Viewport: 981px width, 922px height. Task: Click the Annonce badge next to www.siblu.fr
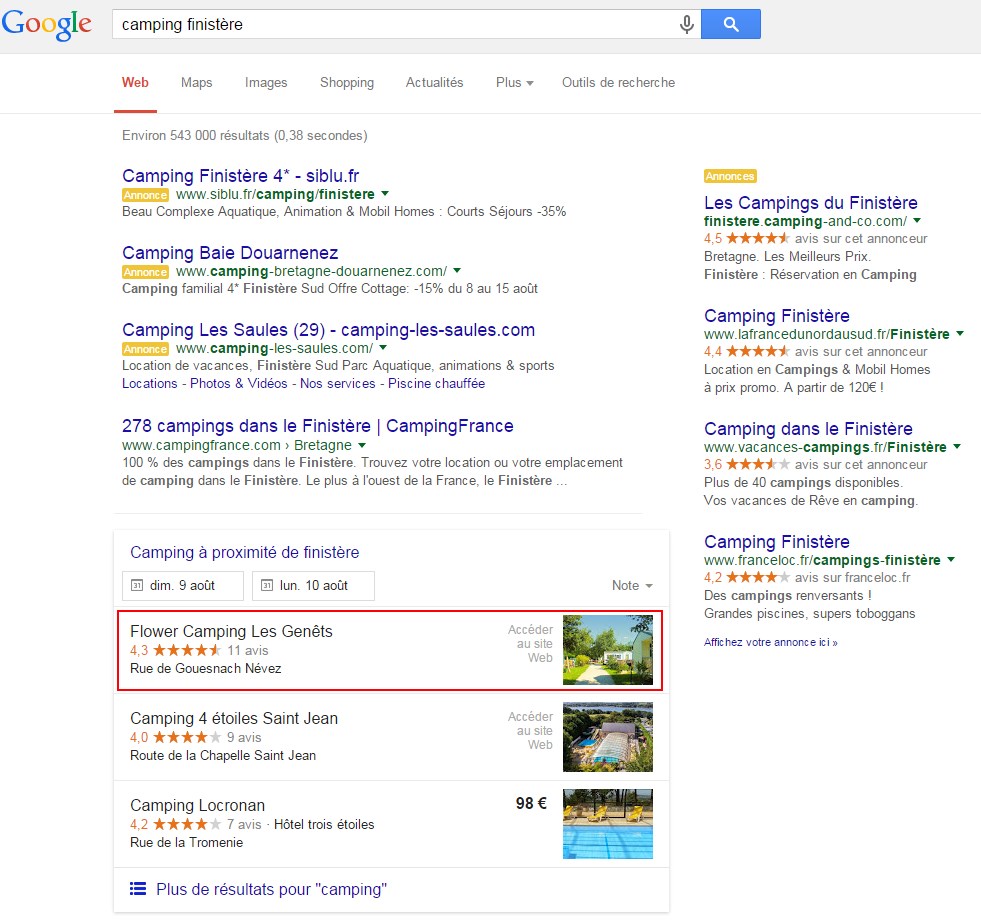145,195
